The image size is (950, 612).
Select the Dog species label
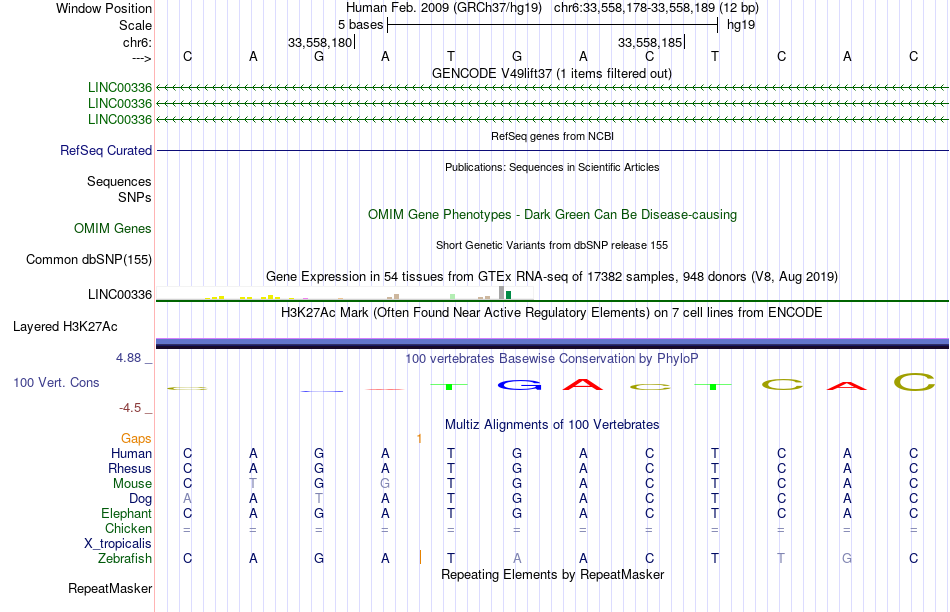pos(141,499)
